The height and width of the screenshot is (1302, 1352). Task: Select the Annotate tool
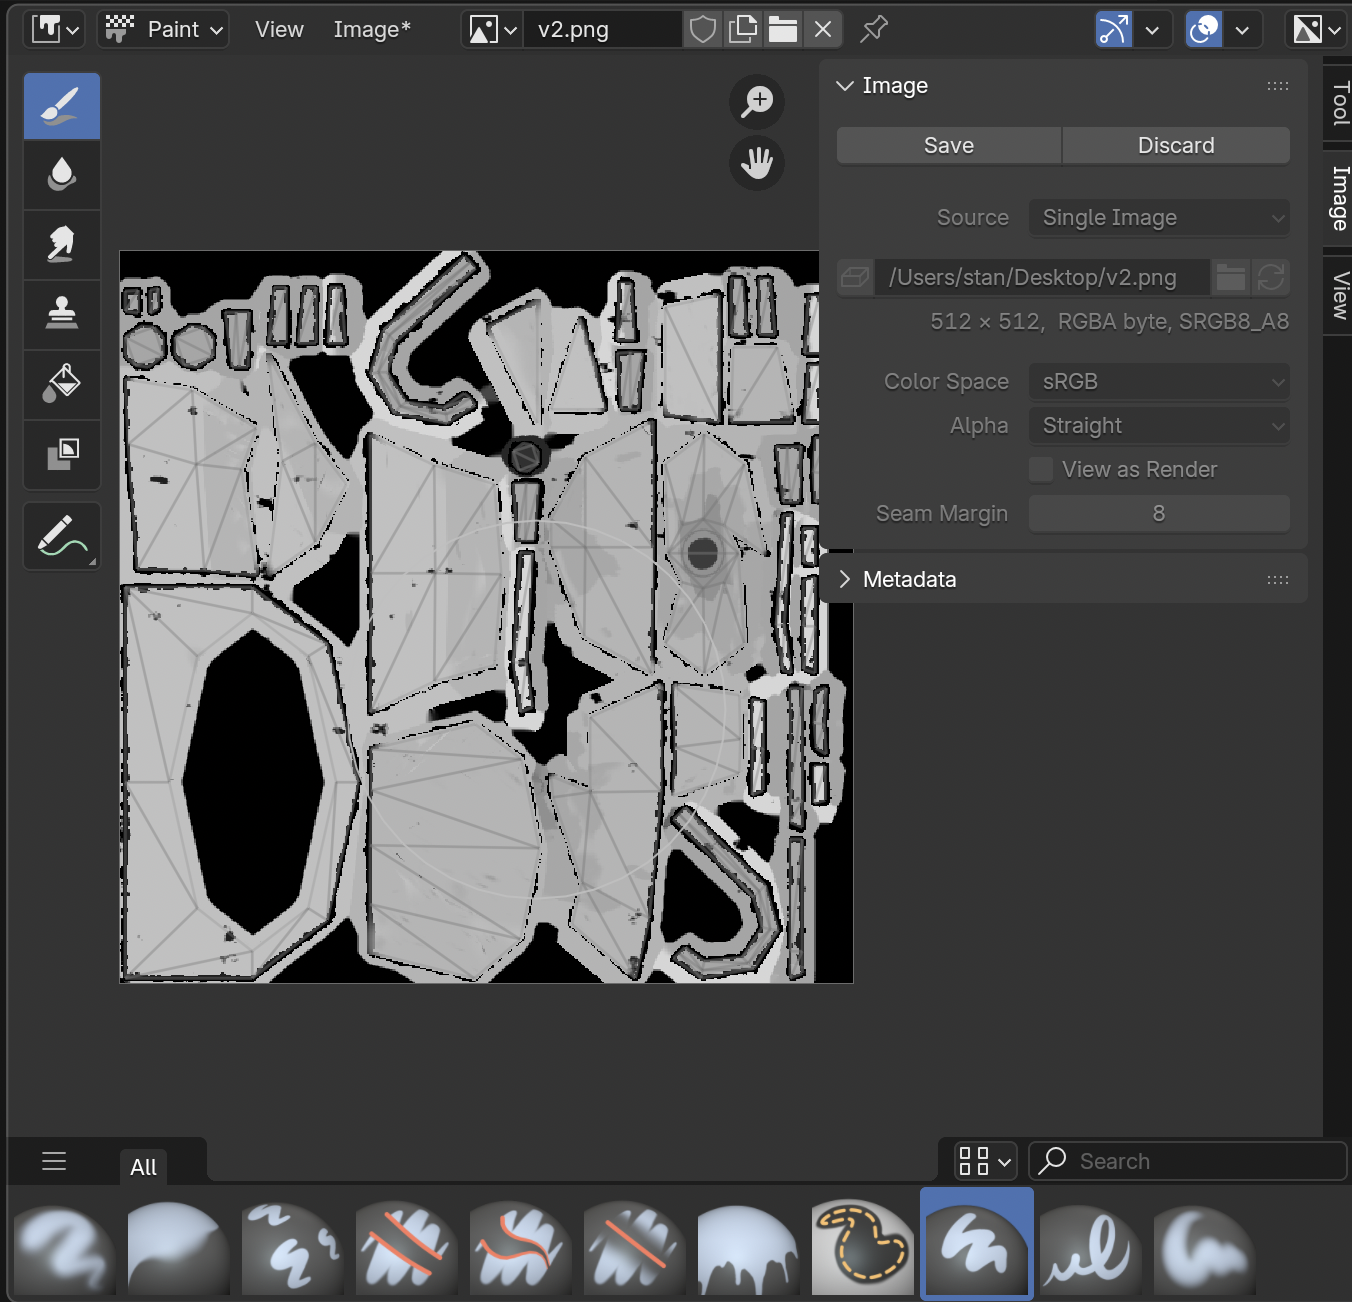[62, 536]
